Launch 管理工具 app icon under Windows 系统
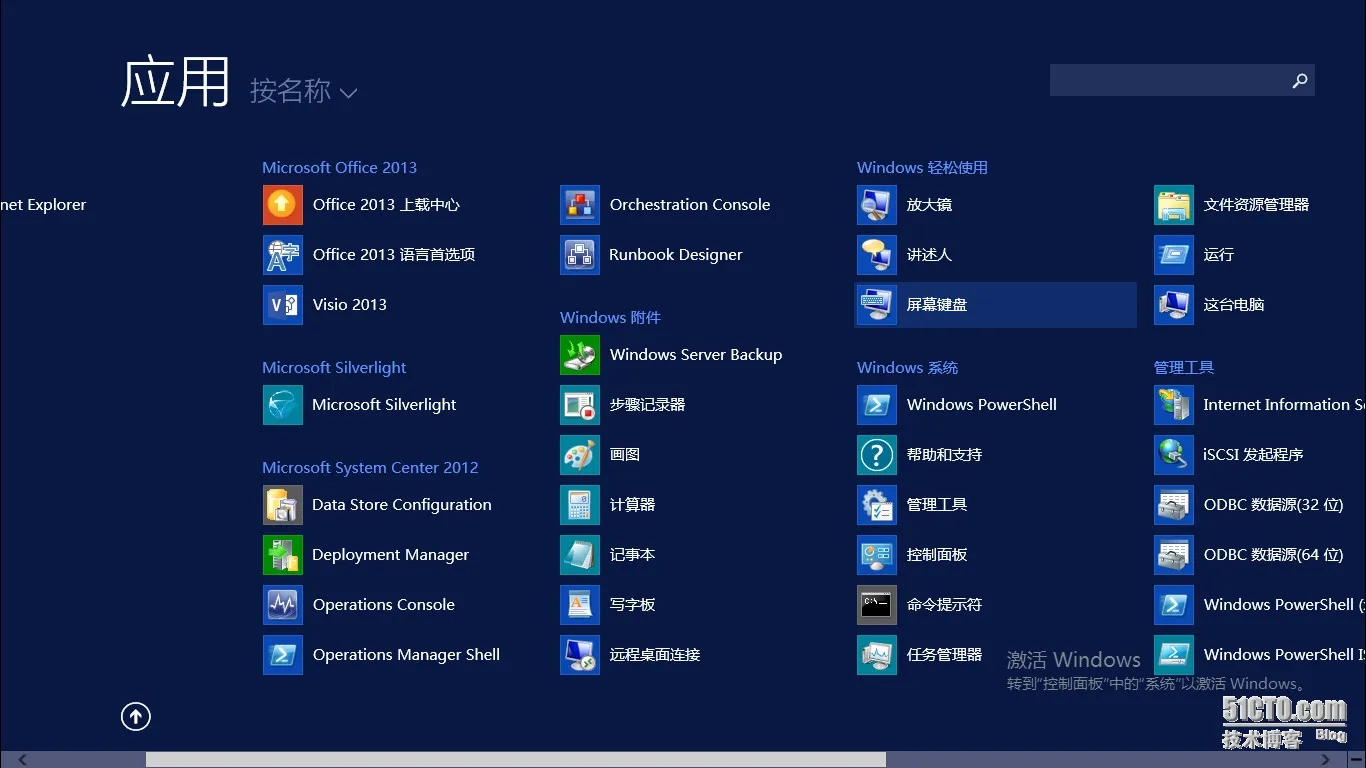The image size is (1366, 768). (877, 505)
